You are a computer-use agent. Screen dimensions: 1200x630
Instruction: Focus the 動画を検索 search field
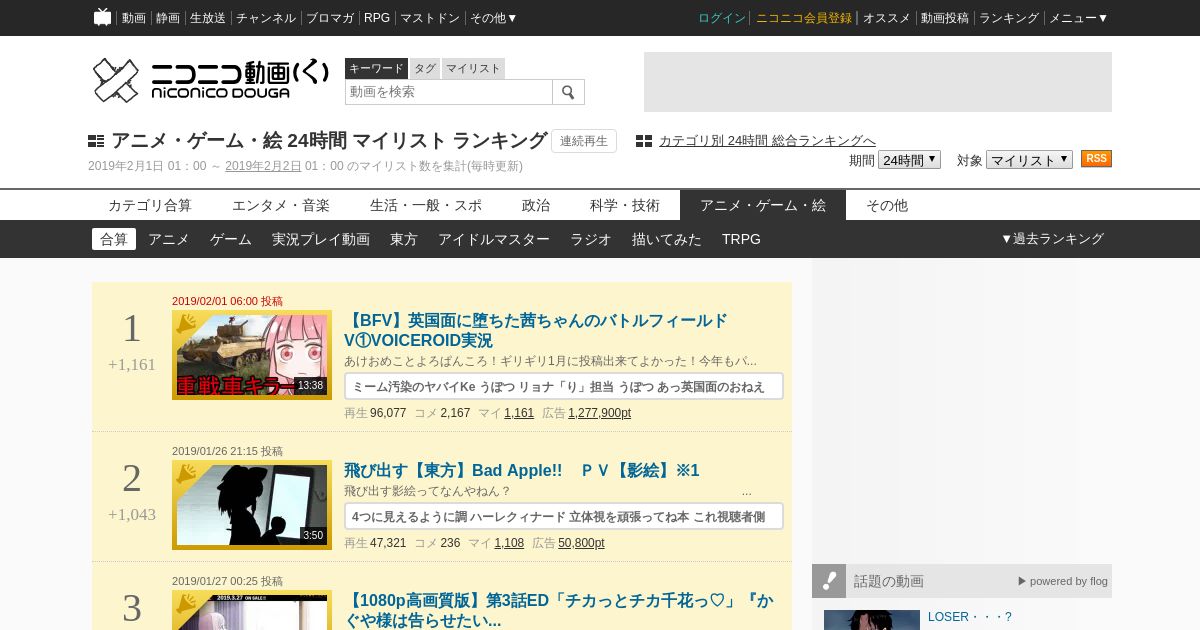click(449, 92)
